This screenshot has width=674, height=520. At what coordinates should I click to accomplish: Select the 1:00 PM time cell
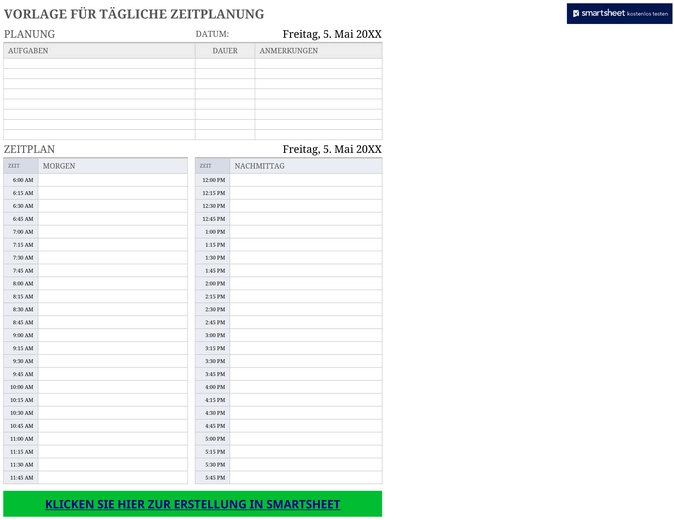212,232
